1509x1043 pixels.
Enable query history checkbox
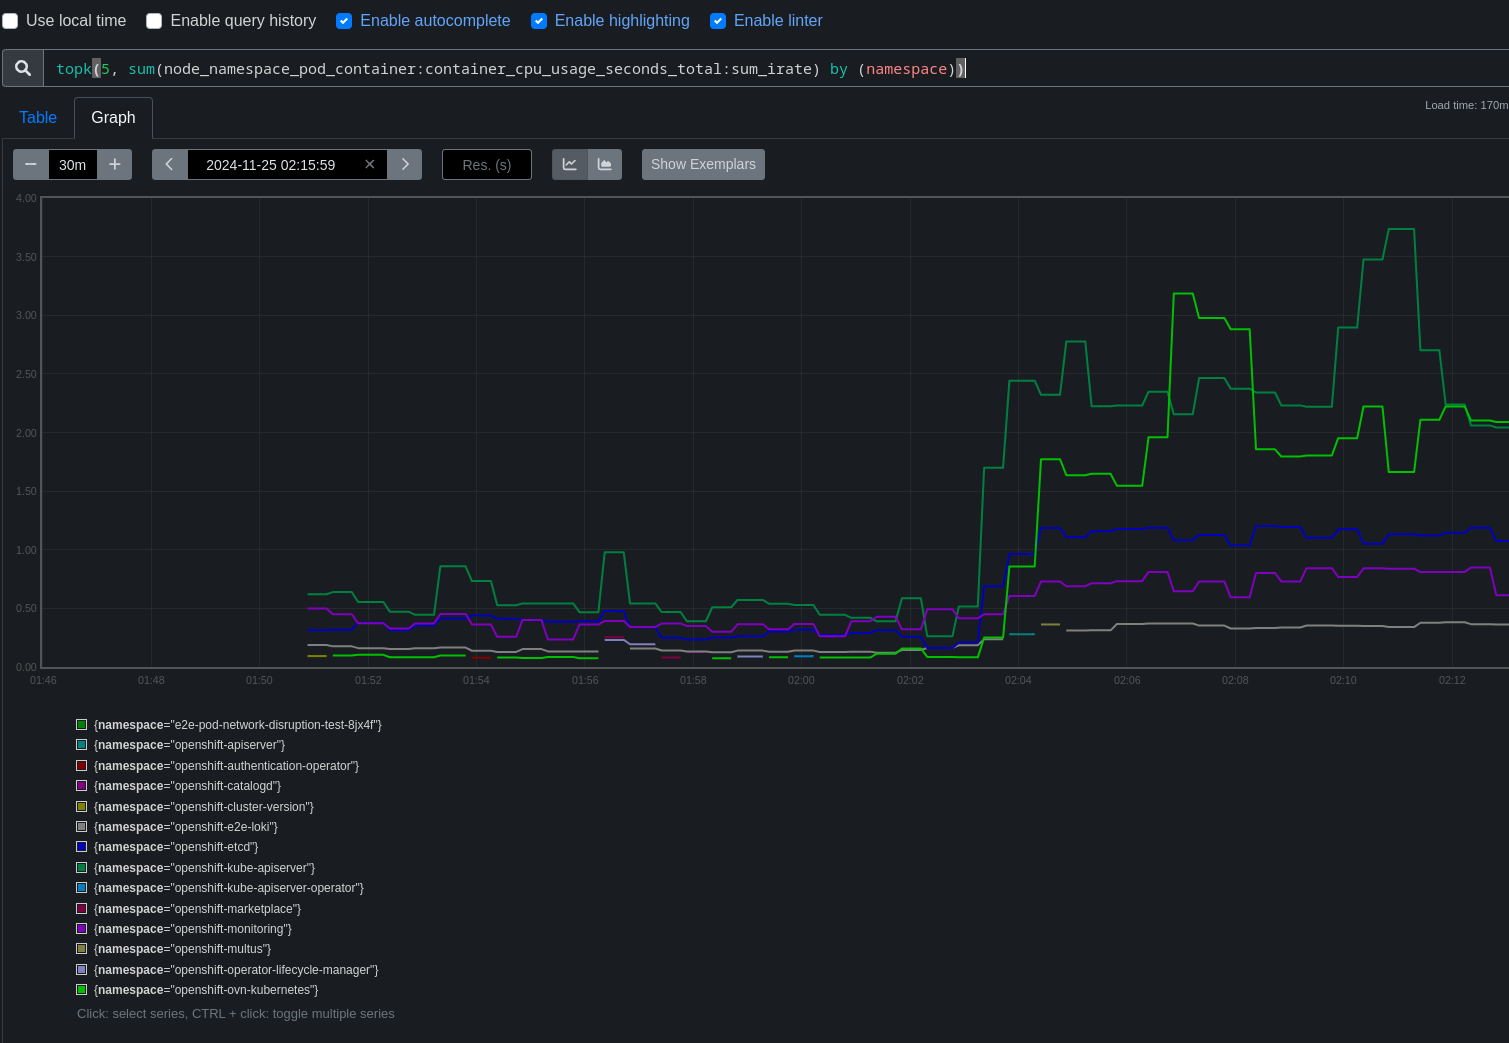pos(154,21)
